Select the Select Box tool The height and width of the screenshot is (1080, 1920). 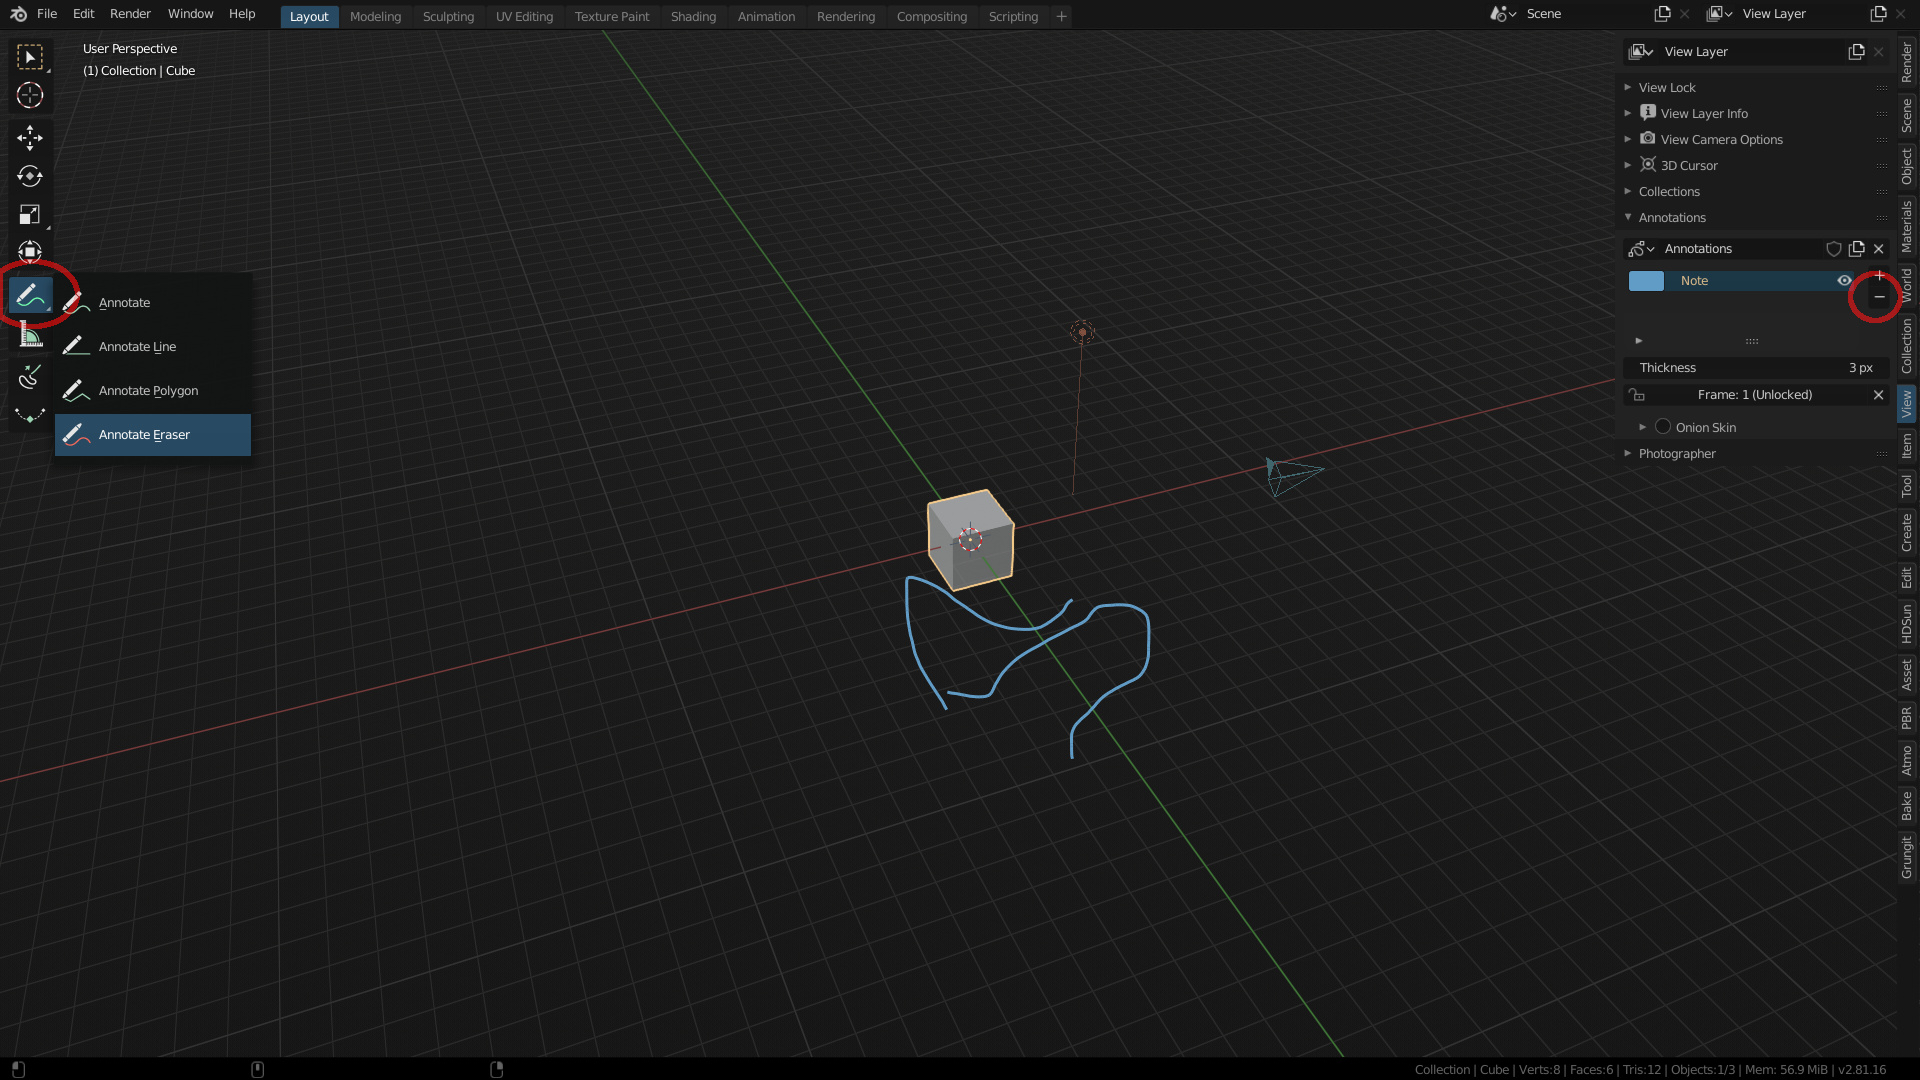click(x=30, y=57)
